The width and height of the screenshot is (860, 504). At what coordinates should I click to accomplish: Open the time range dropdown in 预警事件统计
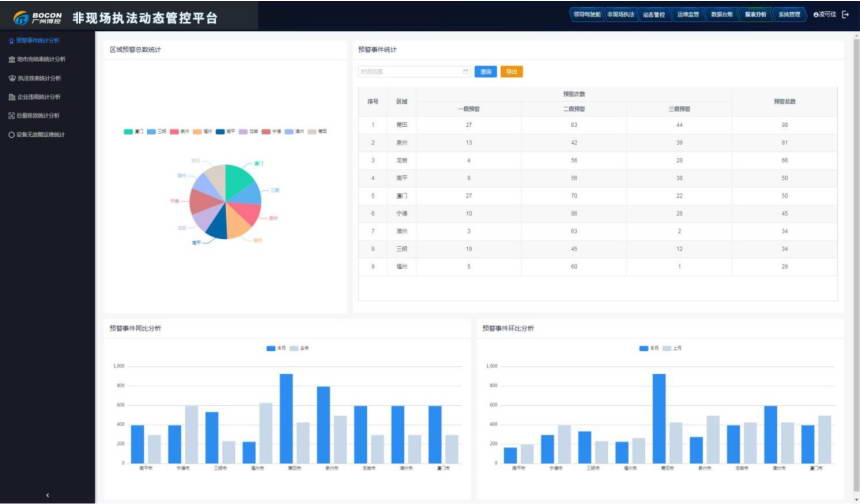point(414,71)
